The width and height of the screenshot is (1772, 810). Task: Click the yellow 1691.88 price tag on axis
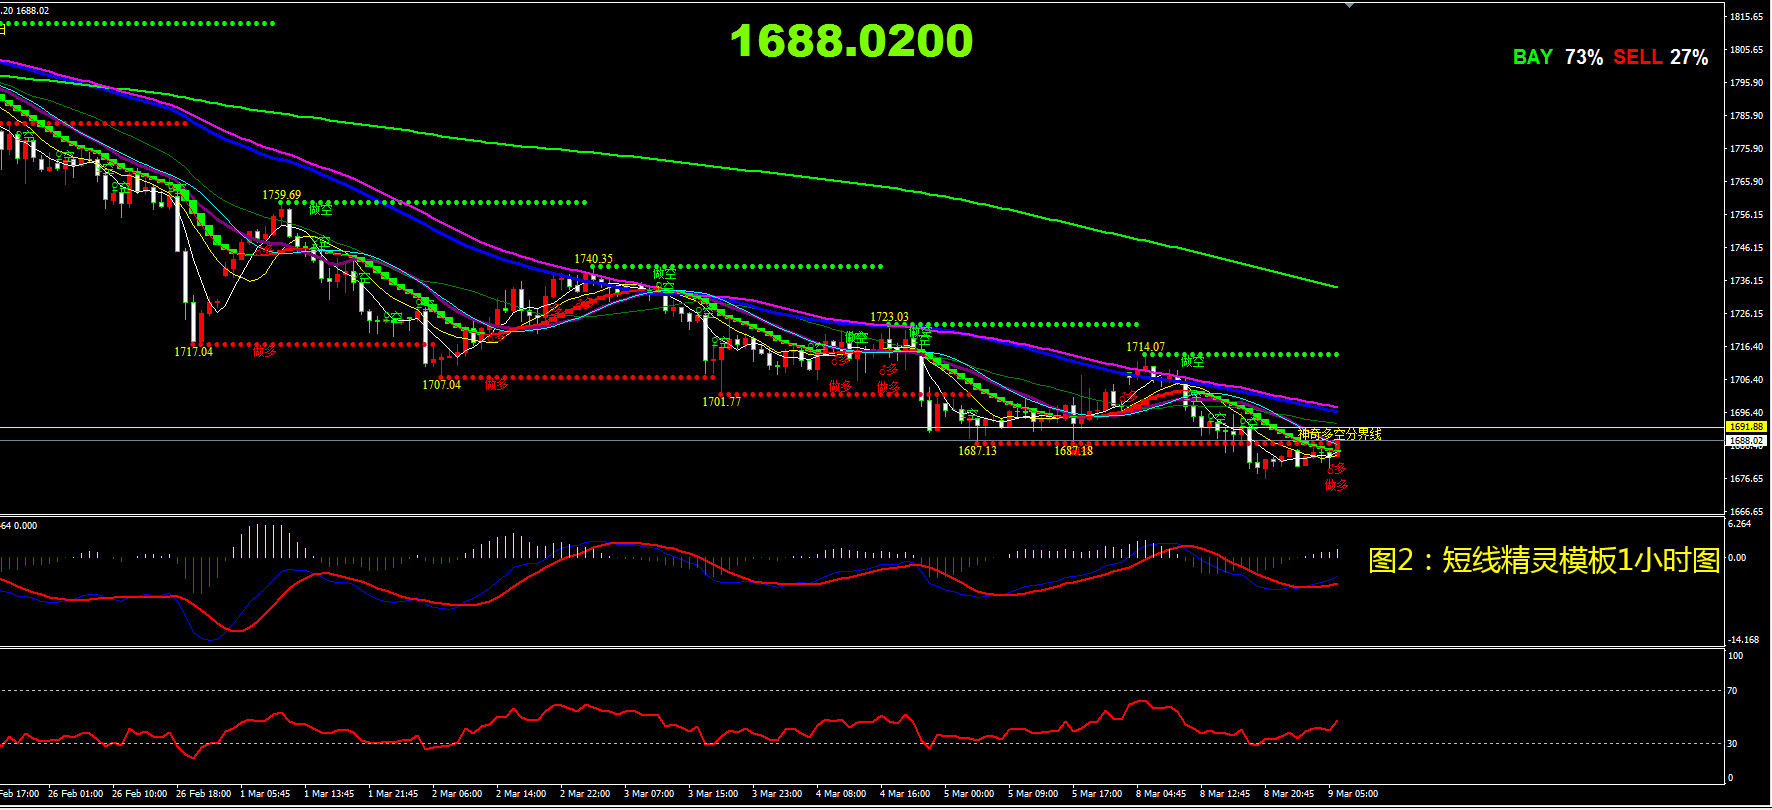coord(1747,427)
